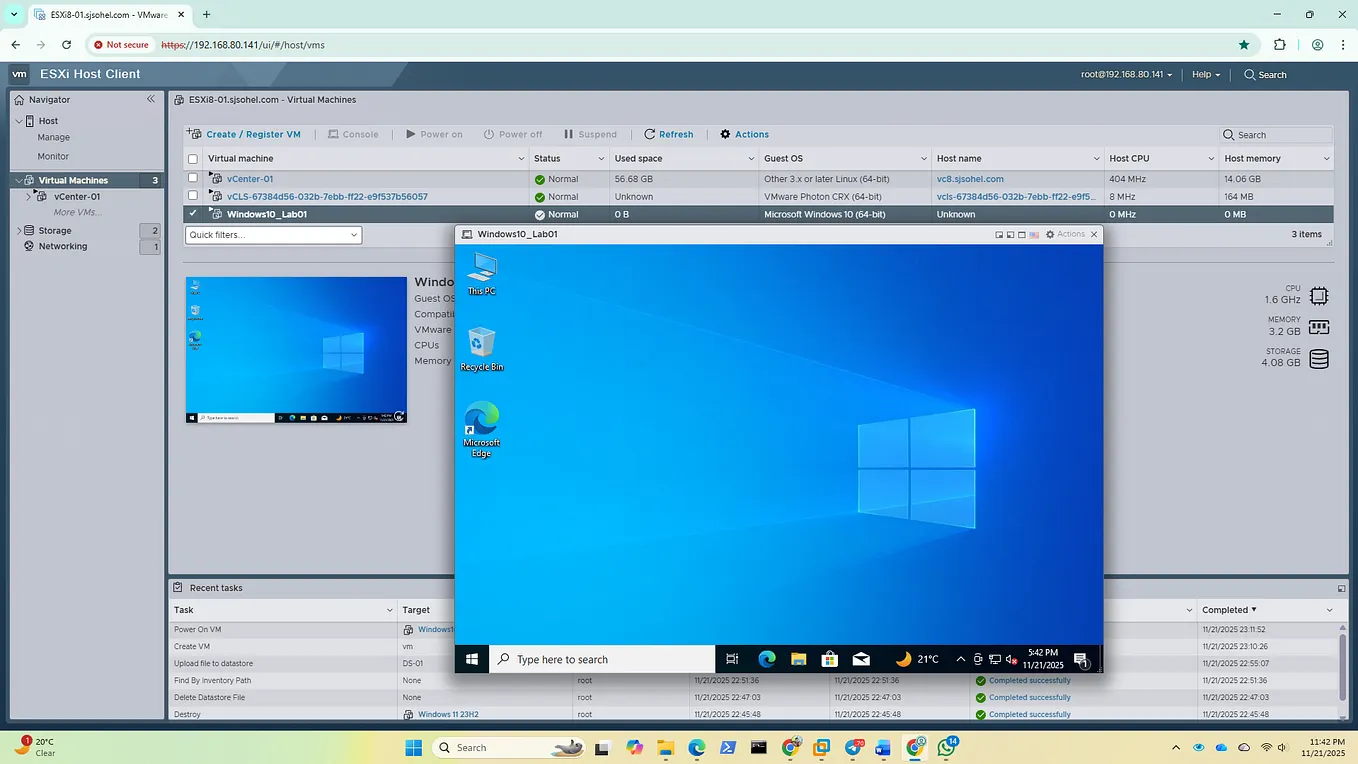Click Create / Register VM
This screenshot has height=764, width=1358.
click(245, 134)
